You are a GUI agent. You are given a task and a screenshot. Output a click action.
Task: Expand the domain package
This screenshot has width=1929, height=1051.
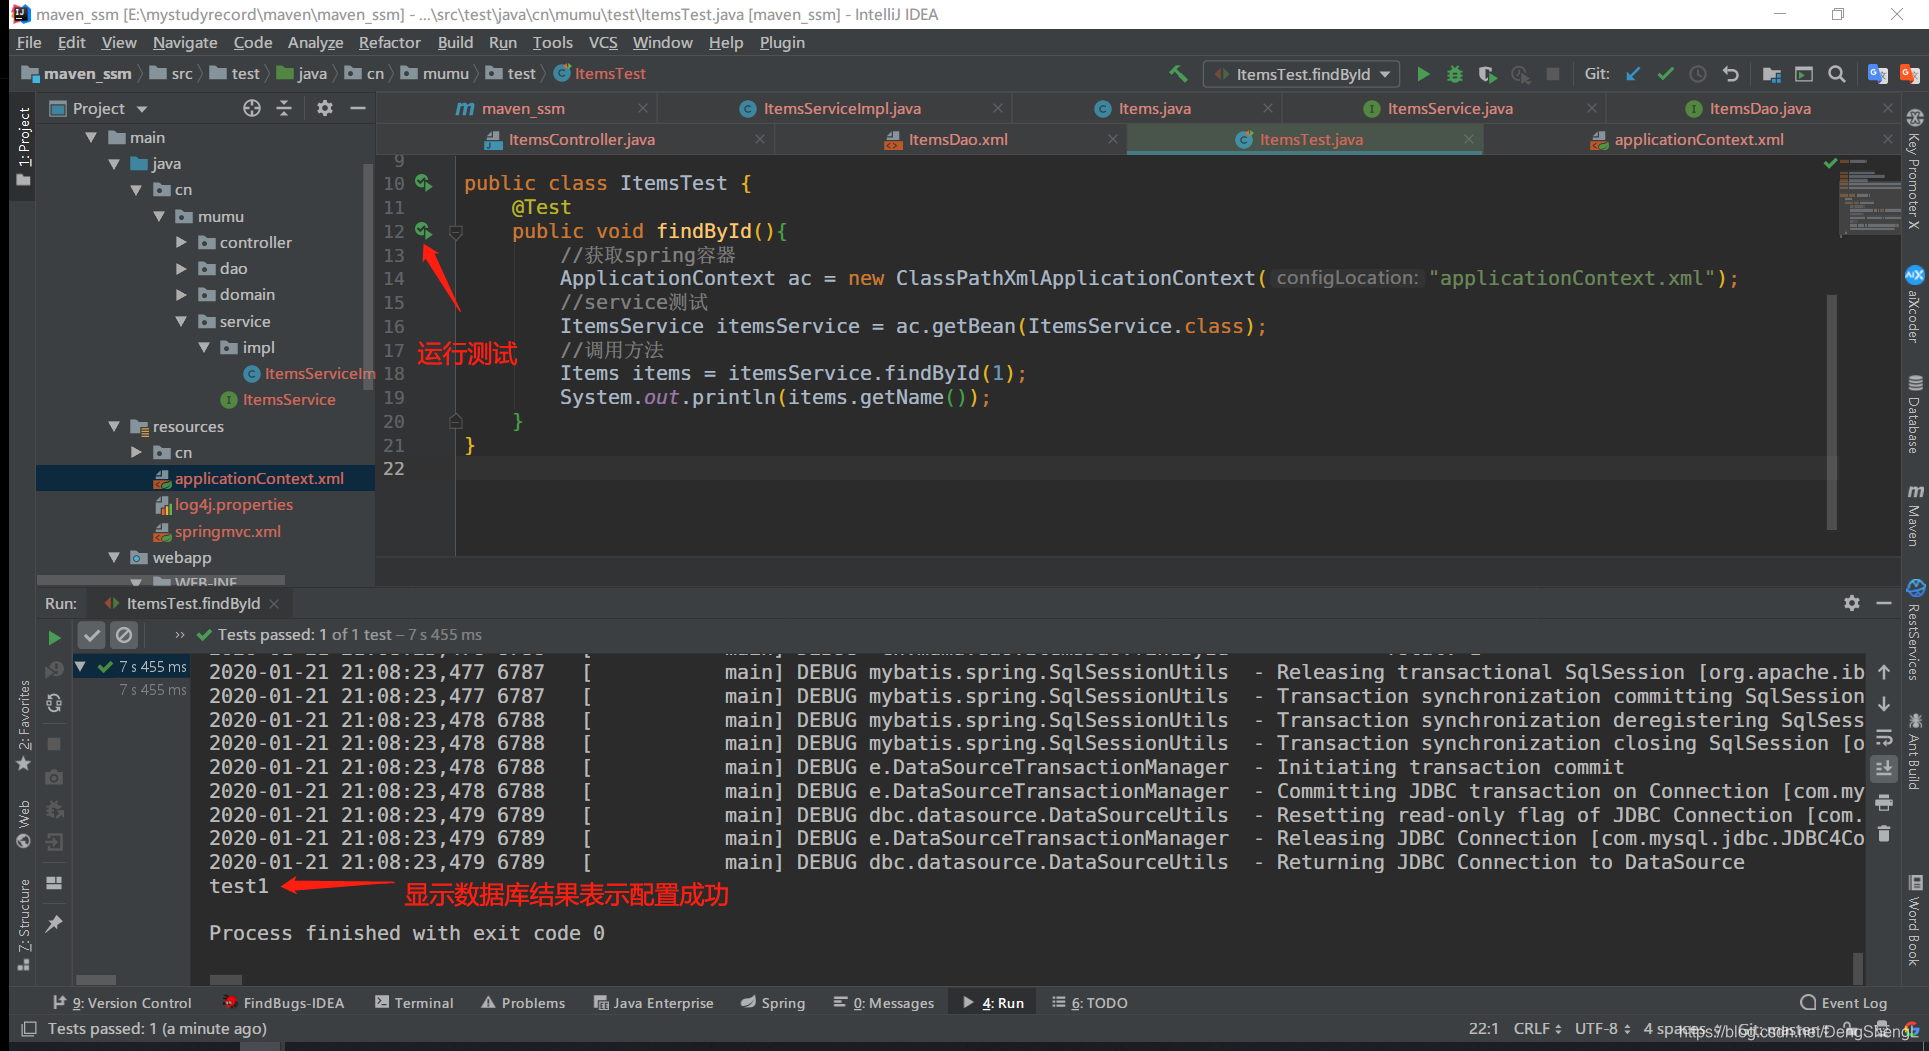coord(181,294)
